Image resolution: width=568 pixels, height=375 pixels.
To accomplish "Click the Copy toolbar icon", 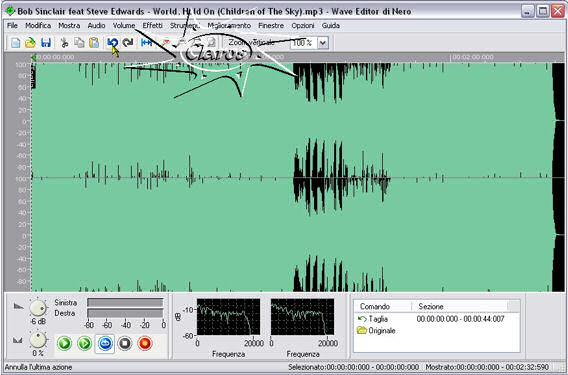I will [79, 43].
